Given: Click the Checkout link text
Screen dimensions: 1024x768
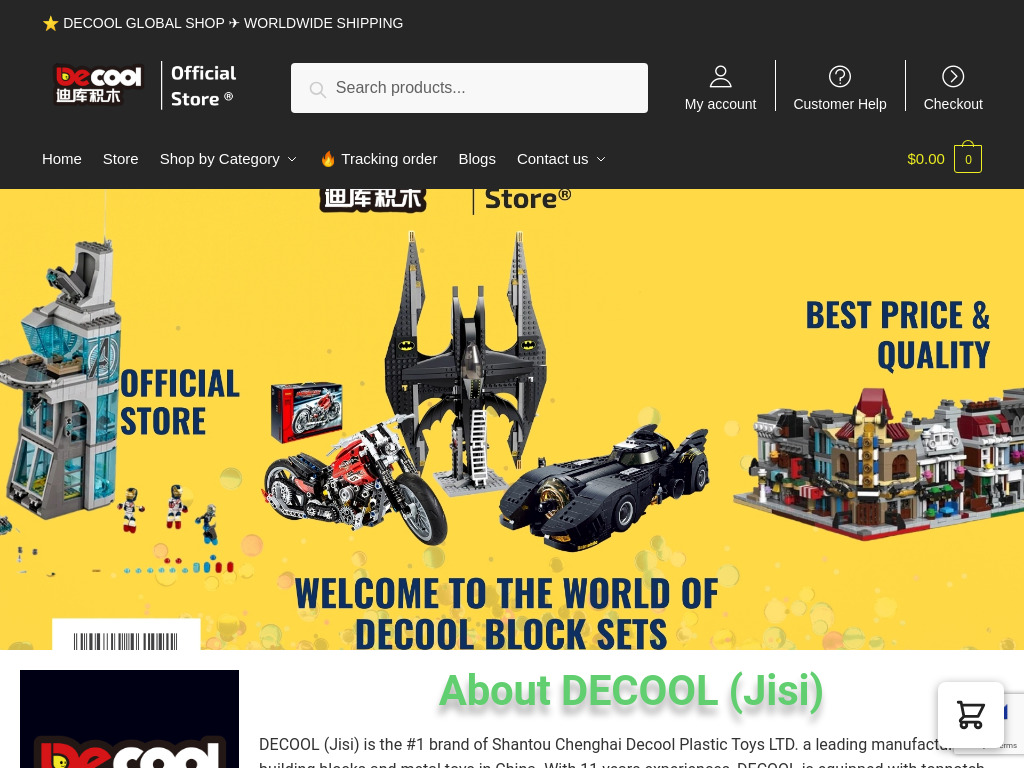Looking at the screenshot, I should (x=953, y=104).
